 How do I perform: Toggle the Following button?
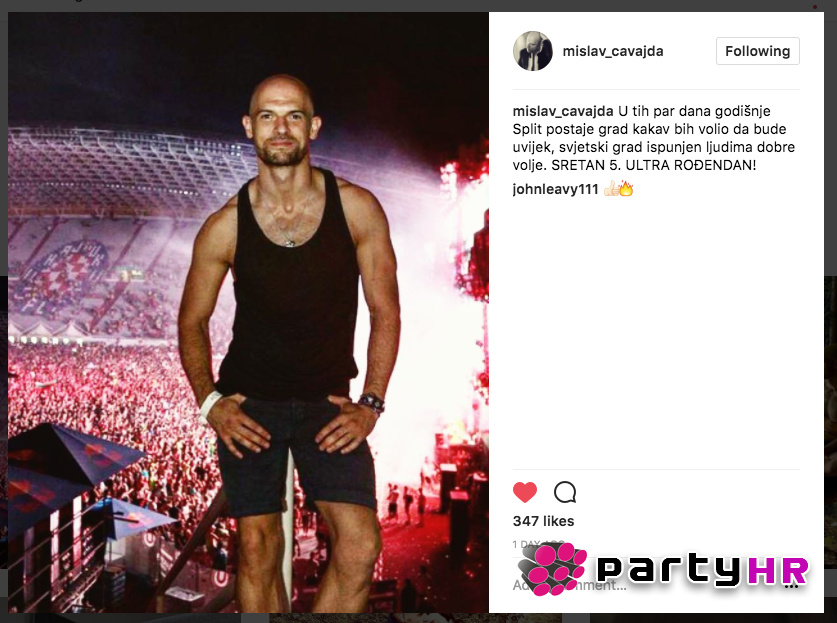[x=757, y=51]
